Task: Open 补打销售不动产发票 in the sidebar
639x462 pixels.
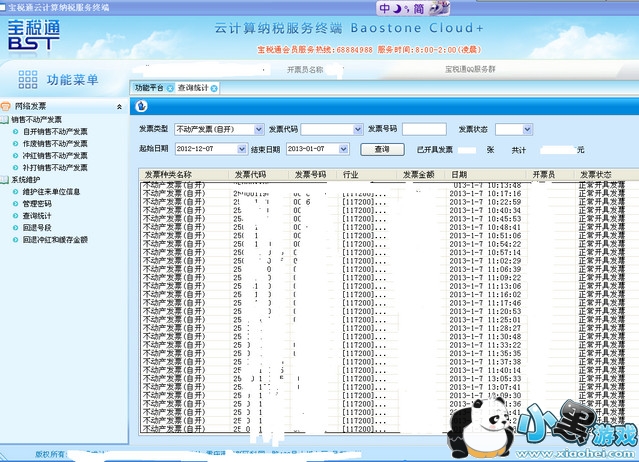Action: pyautogui.click(x=55, y=167)
